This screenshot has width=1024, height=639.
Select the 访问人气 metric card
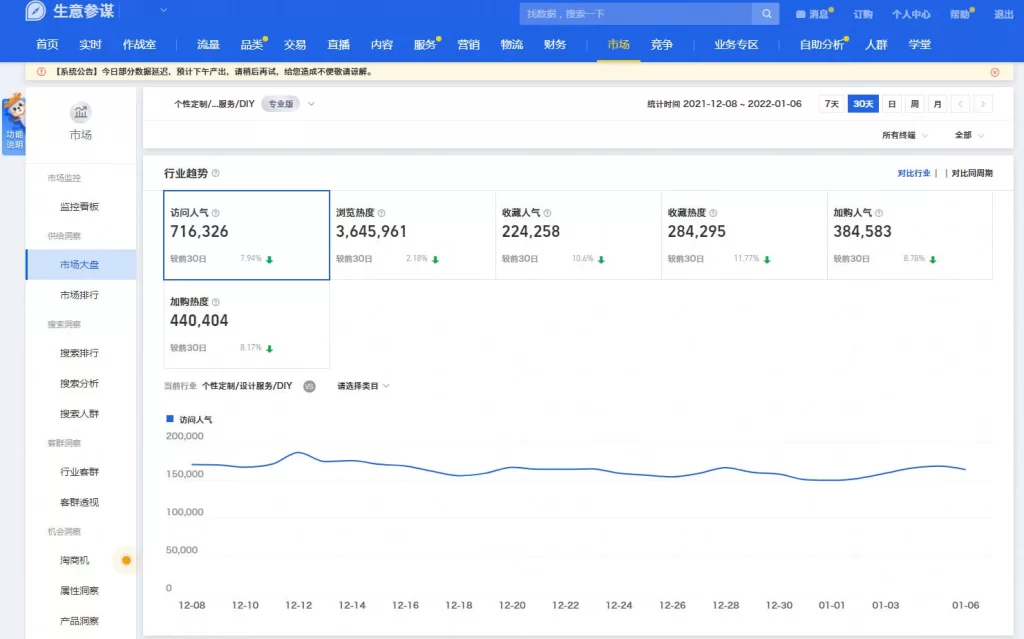pyautogui.click(x=246, y=235)
